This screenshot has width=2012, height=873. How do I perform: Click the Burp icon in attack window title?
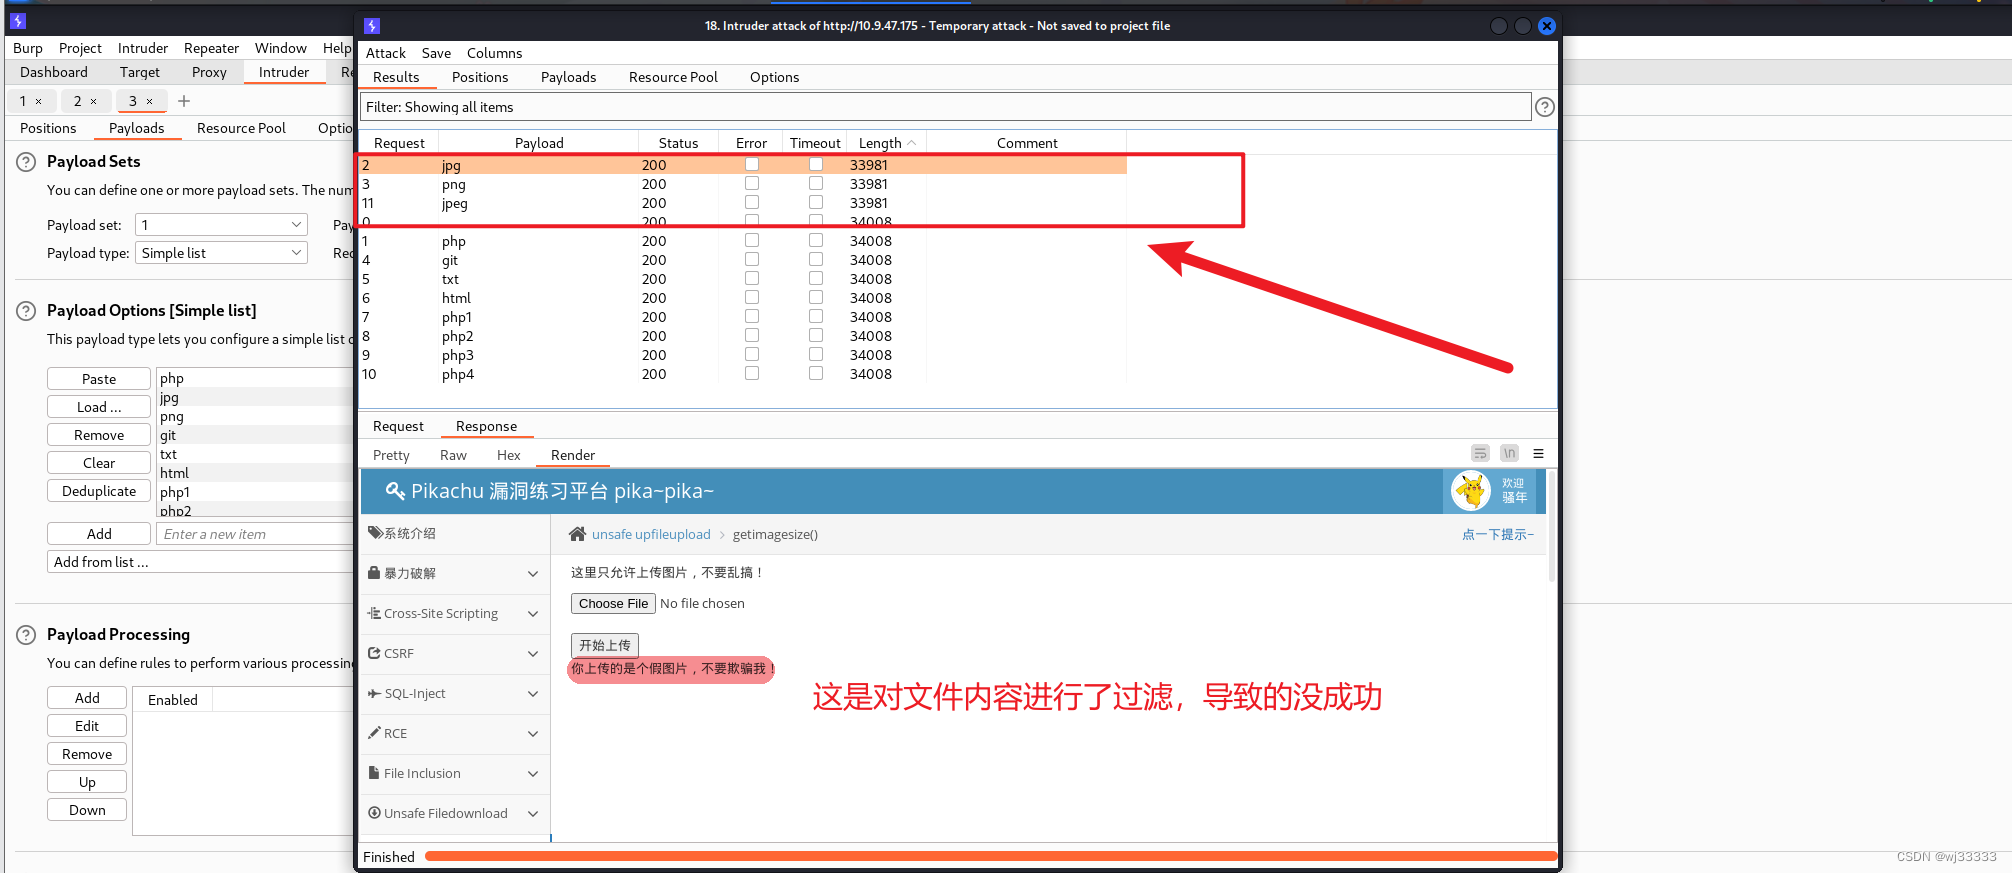pos(372,26)
